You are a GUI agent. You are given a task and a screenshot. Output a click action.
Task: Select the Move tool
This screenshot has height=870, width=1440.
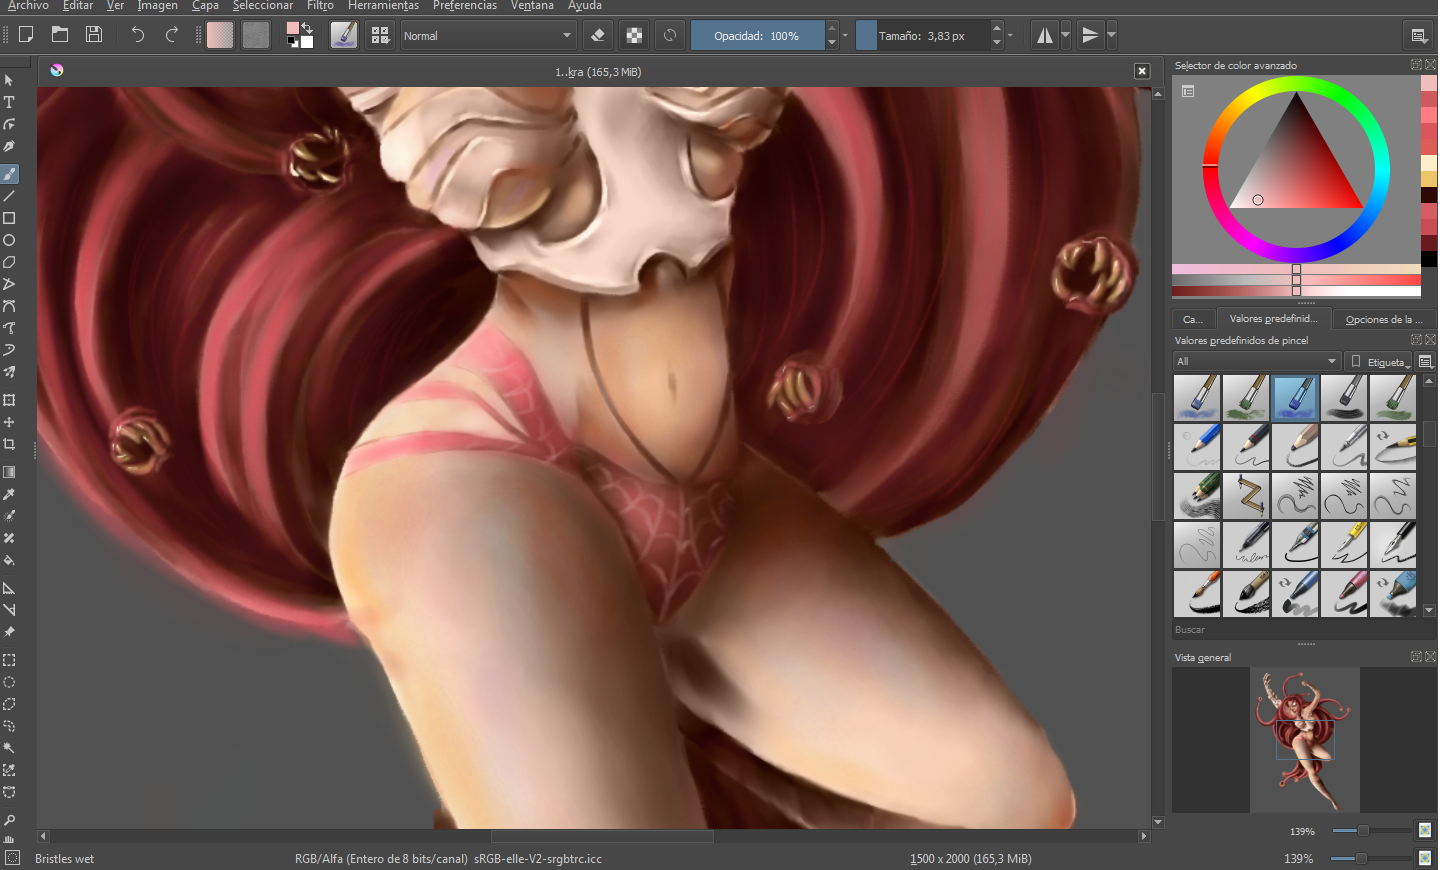pyautogui.click(x=9, y=422)
